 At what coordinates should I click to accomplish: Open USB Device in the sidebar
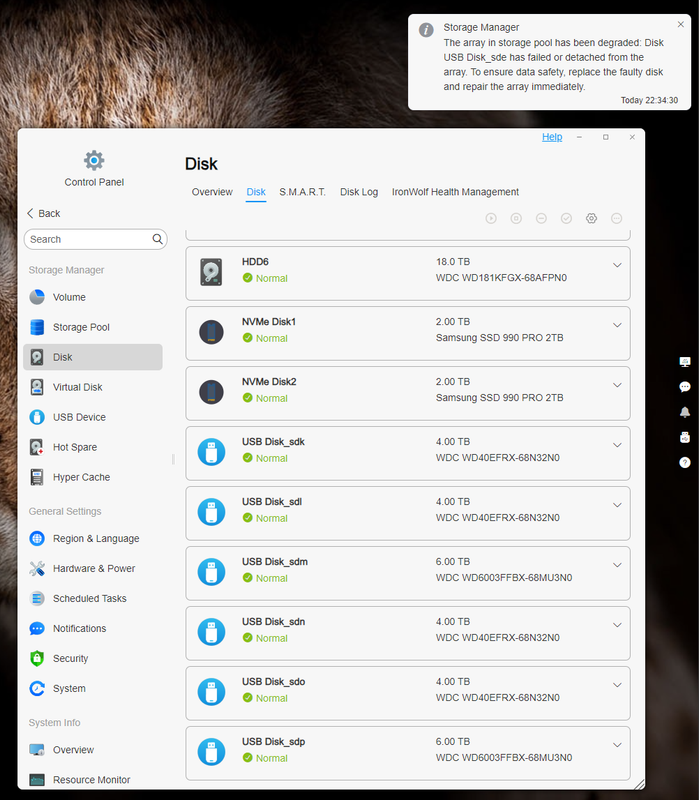(x=93, y=417)
